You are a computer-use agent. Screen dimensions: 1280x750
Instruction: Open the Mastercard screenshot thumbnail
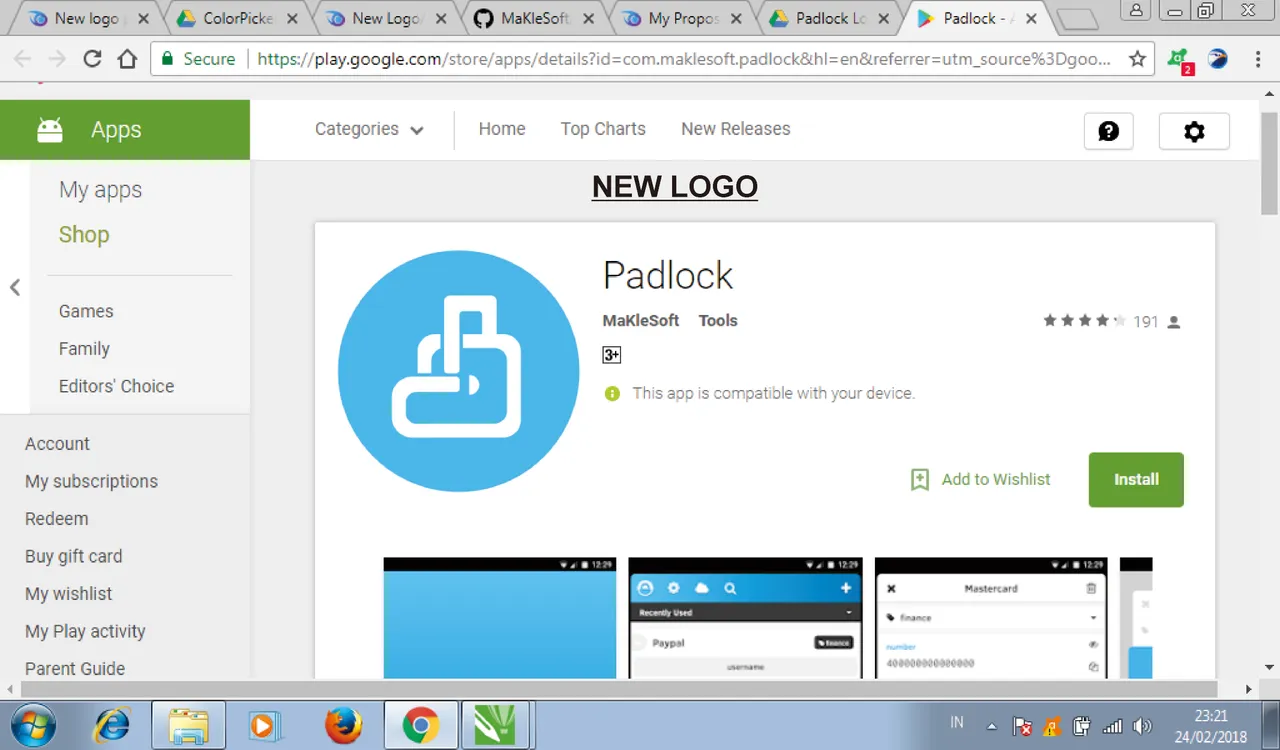[x=991, y=618]
